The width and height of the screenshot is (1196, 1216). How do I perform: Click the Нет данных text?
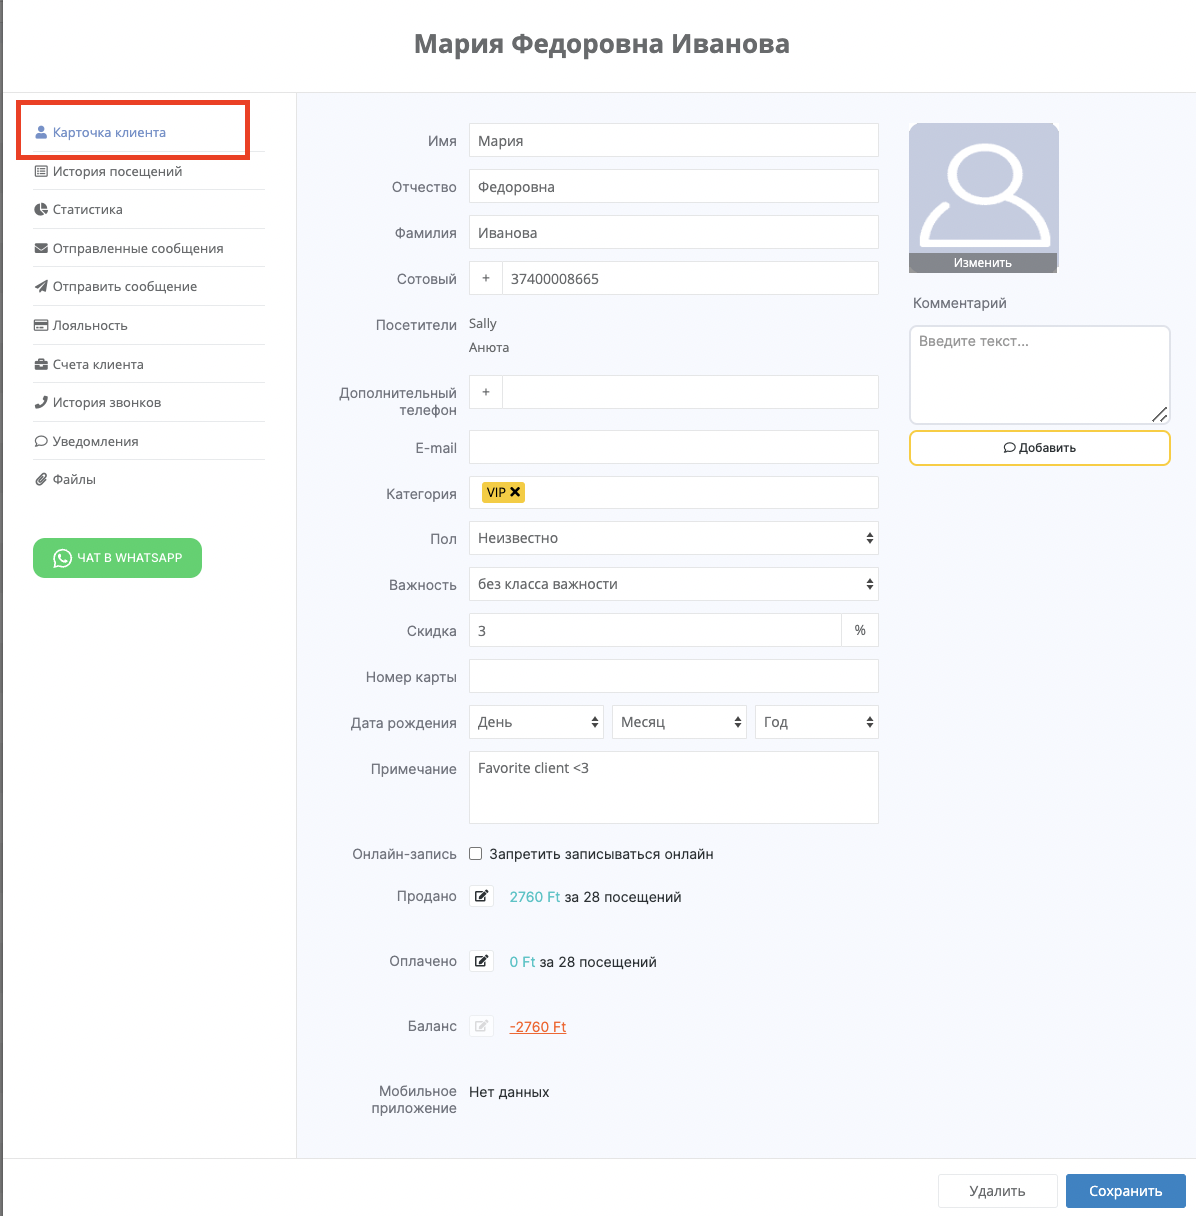[x=509, y=1092]
